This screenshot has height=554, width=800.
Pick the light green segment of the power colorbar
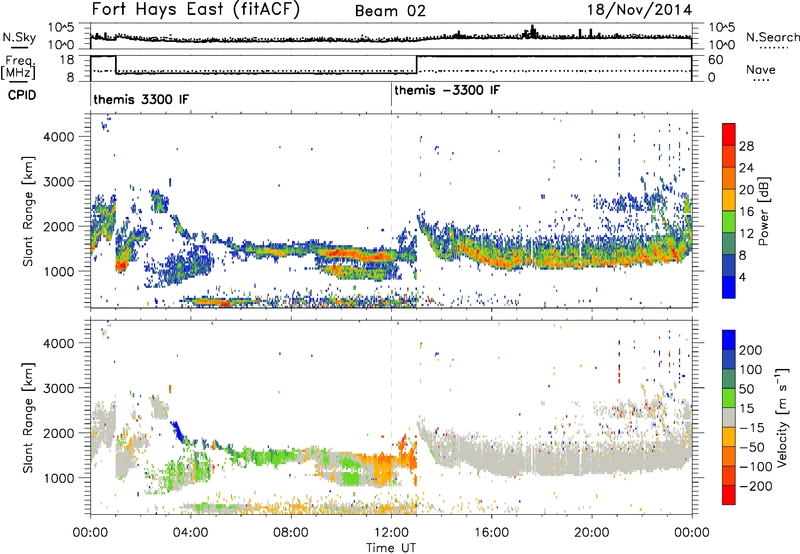pyautogui.click(x=729, y=222)
